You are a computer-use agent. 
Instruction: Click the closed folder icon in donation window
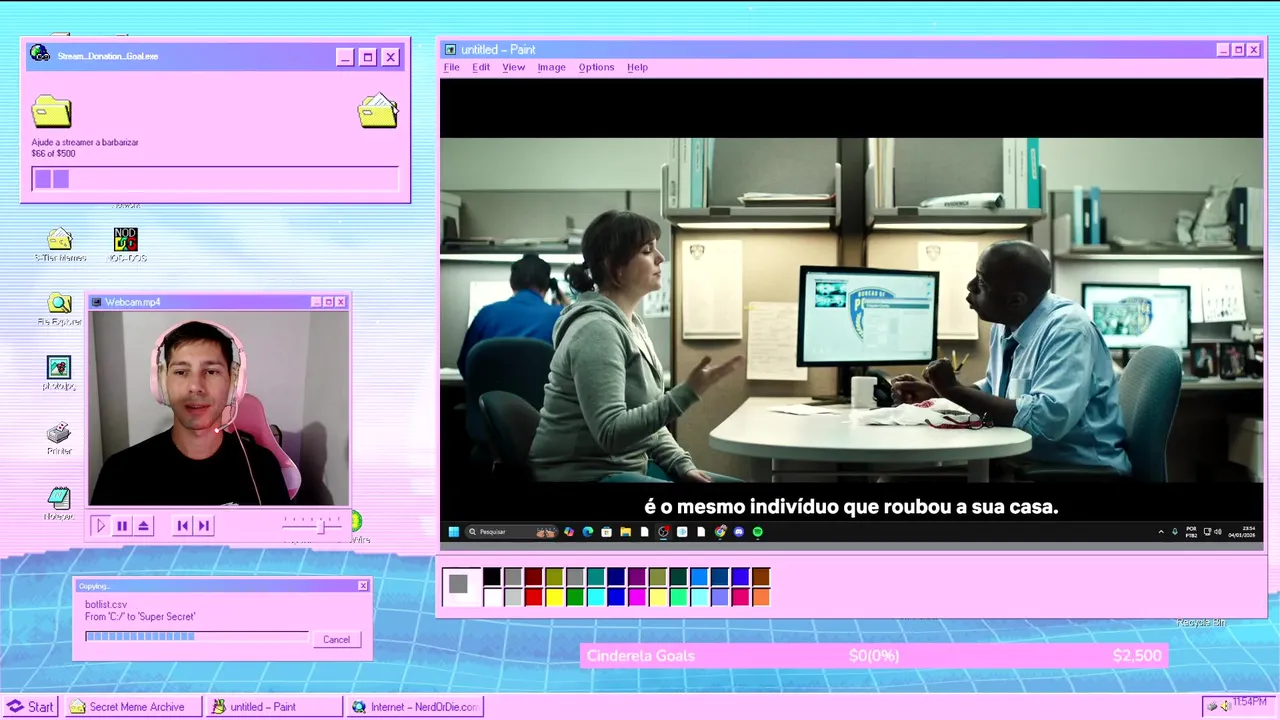pyautogui.click(x=51, y=111)
